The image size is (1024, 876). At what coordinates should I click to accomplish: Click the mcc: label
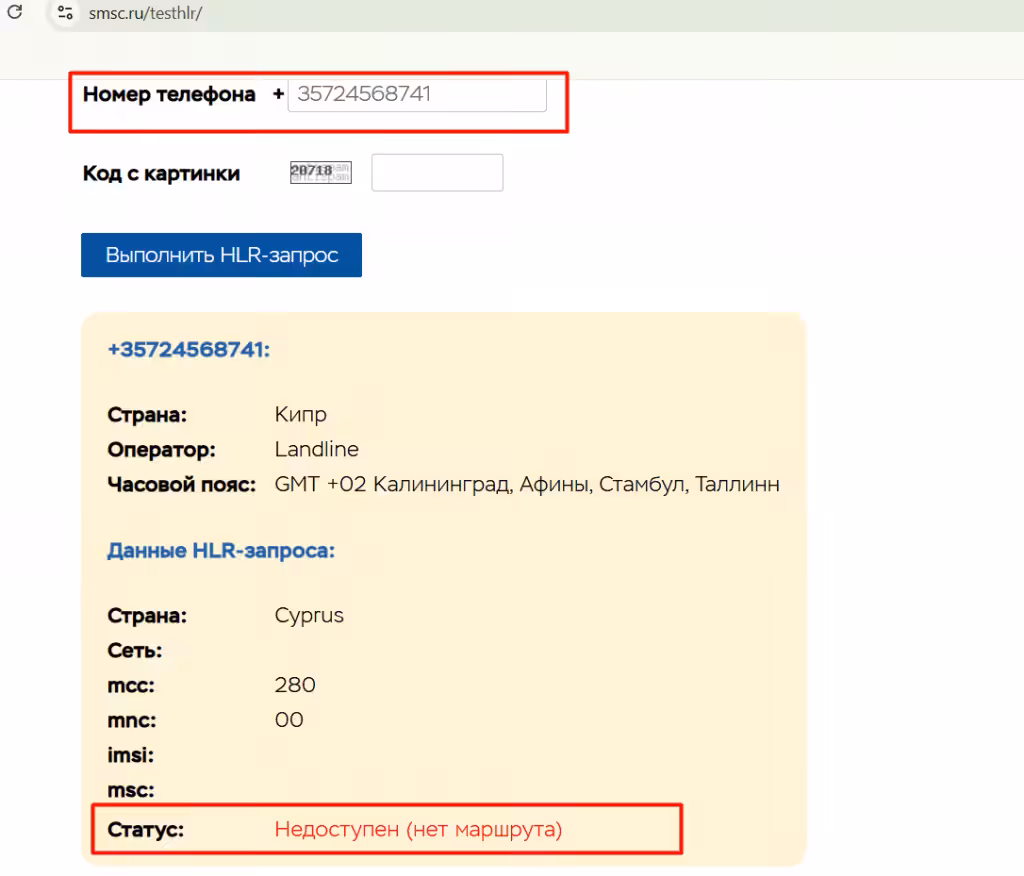(131, 686)
